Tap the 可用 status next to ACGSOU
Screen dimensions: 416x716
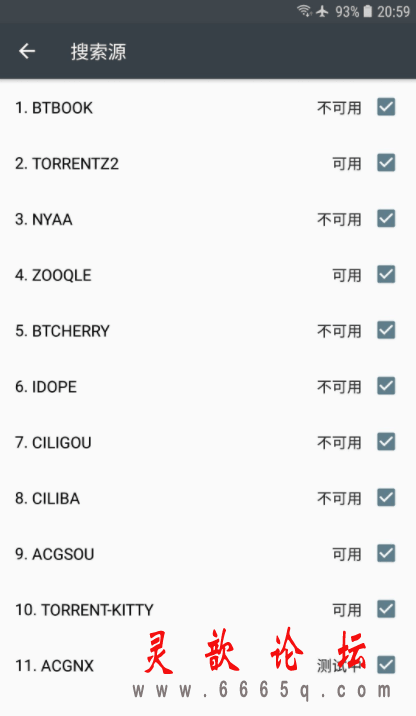tap(347, 554)
